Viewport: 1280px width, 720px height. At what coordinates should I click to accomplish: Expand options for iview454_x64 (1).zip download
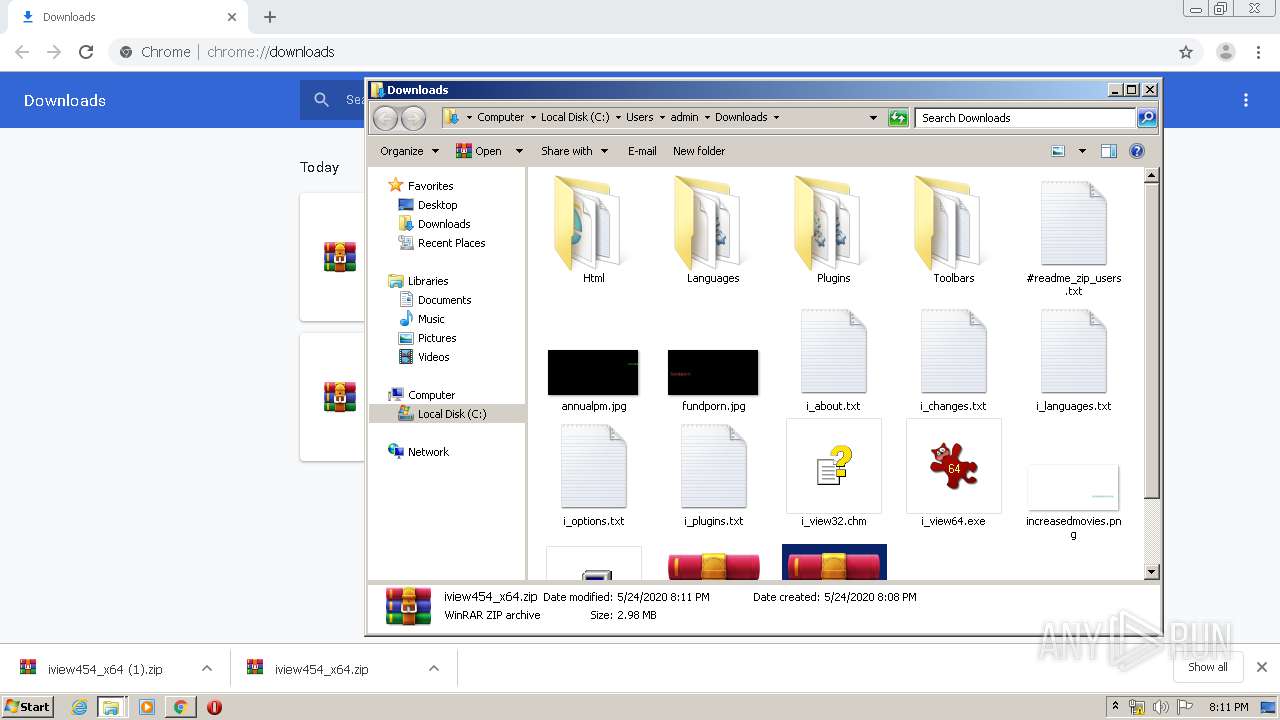(207, 668)
